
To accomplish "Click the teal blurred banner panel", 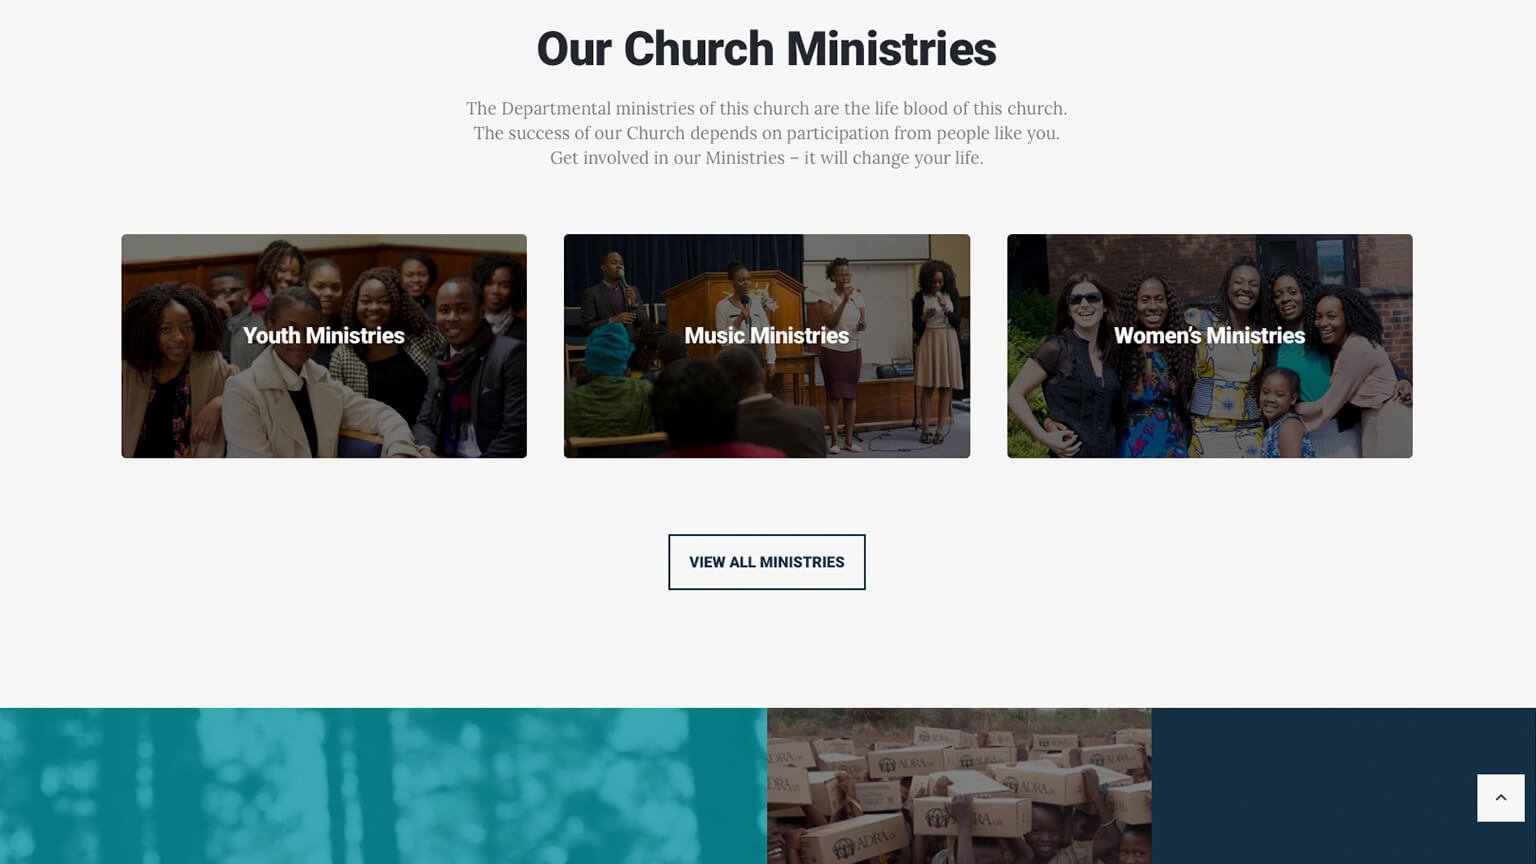I will tap(383, 786).
